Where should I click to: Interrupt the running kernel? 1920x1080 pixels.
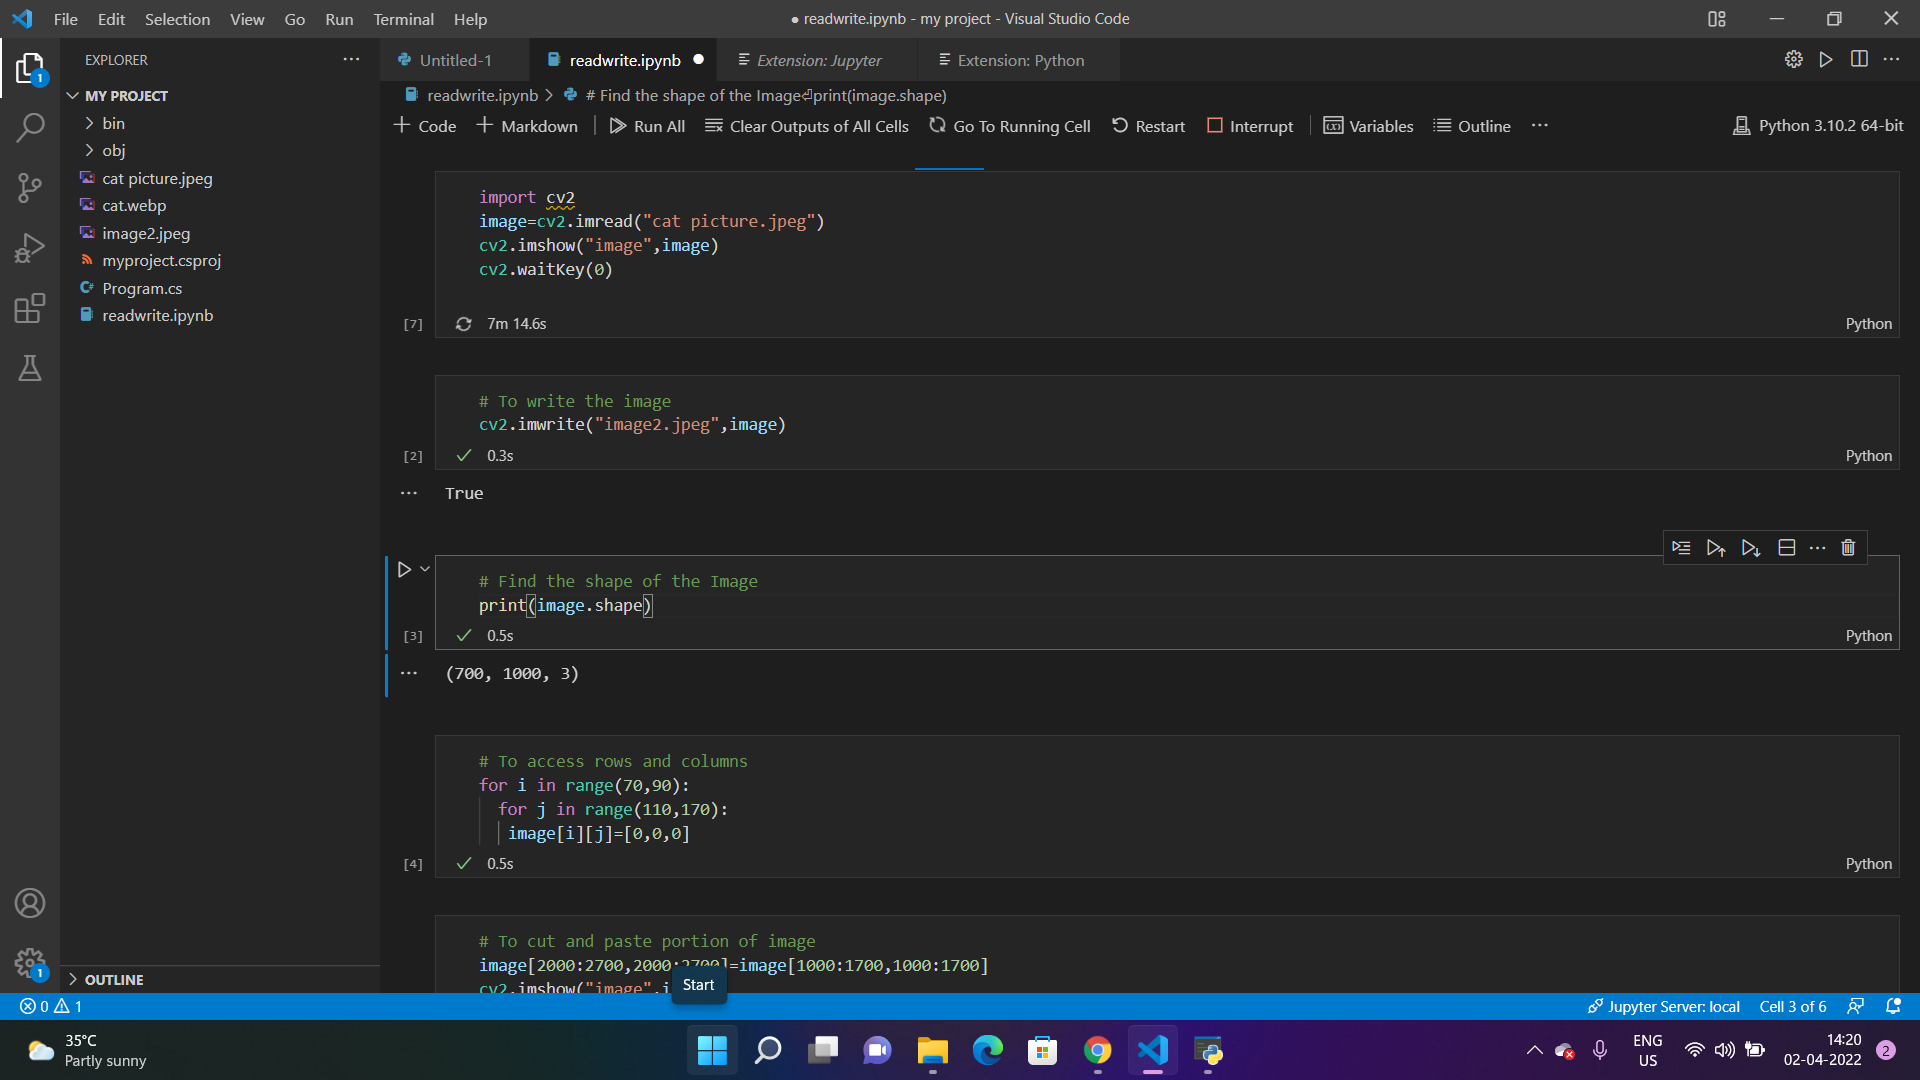coord(1249,125)
